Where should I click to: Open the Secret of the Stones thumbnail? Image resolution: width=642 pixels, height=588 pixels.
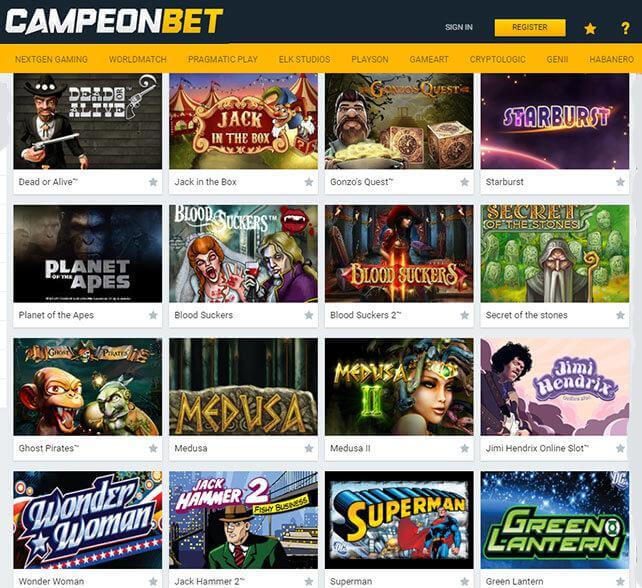pos(555,254)
